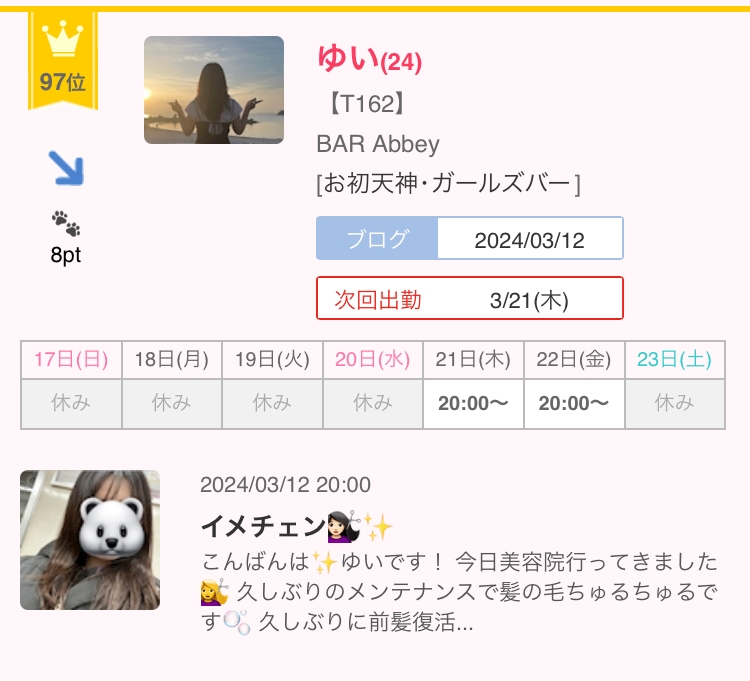Click the paw prints points icon
The image size is (750, 681).
(x=66, y=223)
